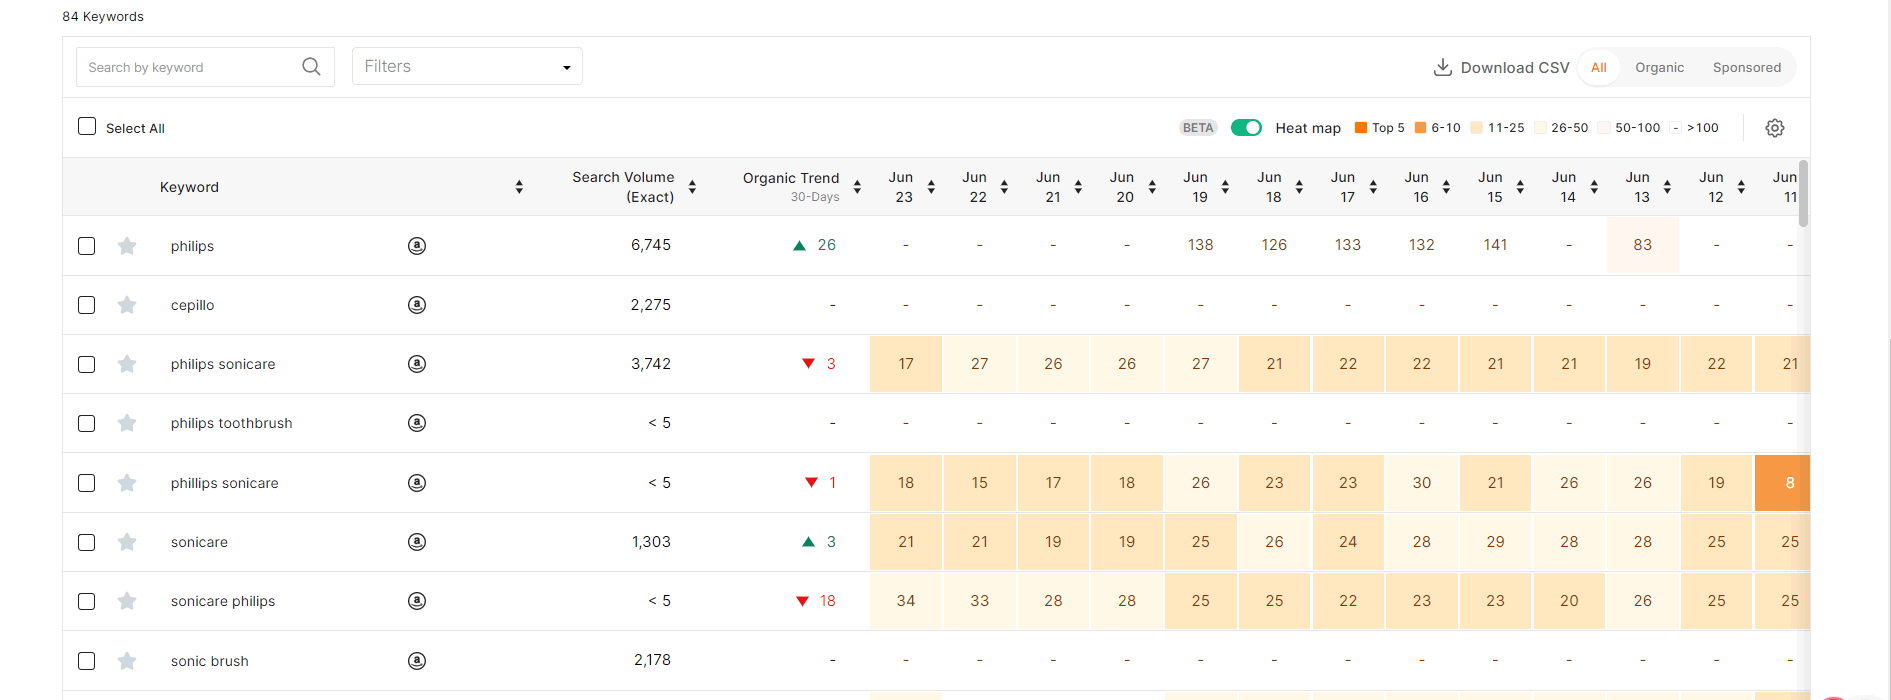This screenshot has width=1891, height=700.
Task: Sort by Keyword column arrows
Action: (x=519, y=187)
